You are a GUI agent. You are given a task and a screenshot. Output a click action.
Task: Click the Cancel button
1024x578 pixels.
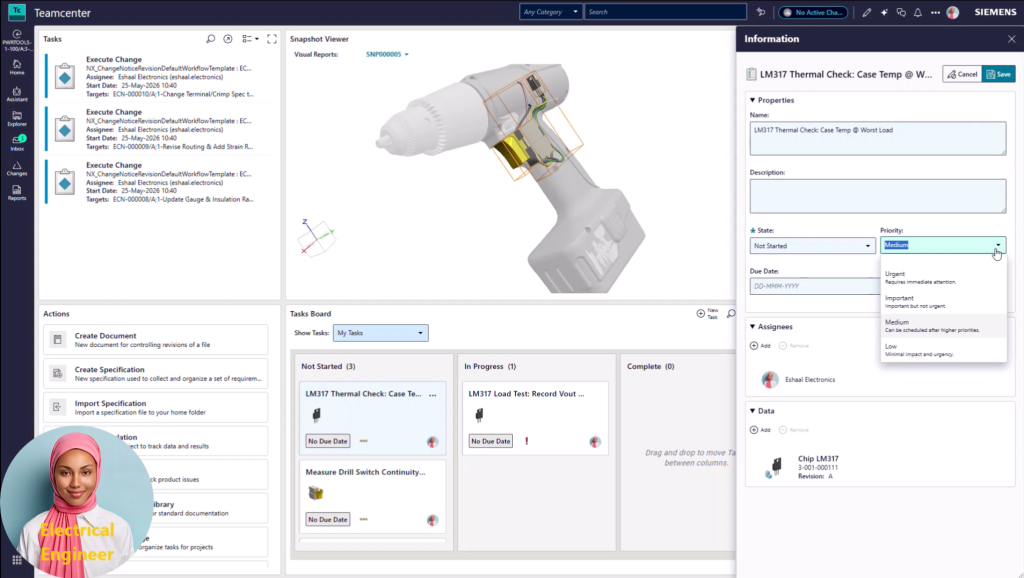[x=962, y=74]
